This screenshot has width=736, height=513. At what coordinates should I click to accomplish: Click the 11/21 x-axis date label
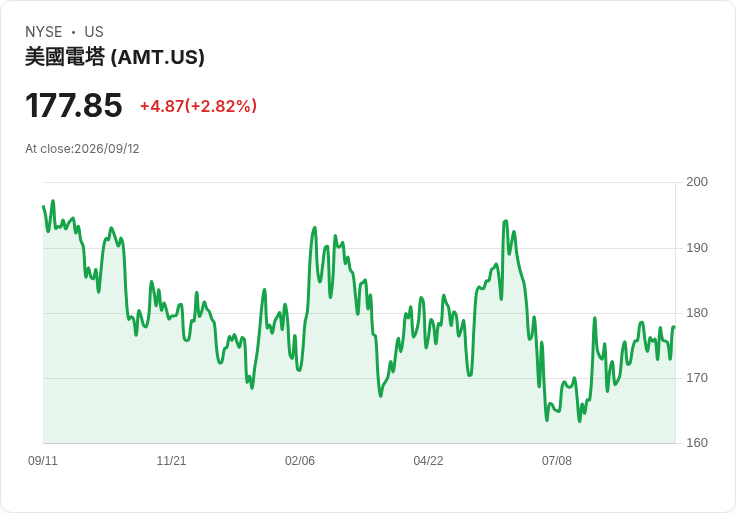coord(171,461)
